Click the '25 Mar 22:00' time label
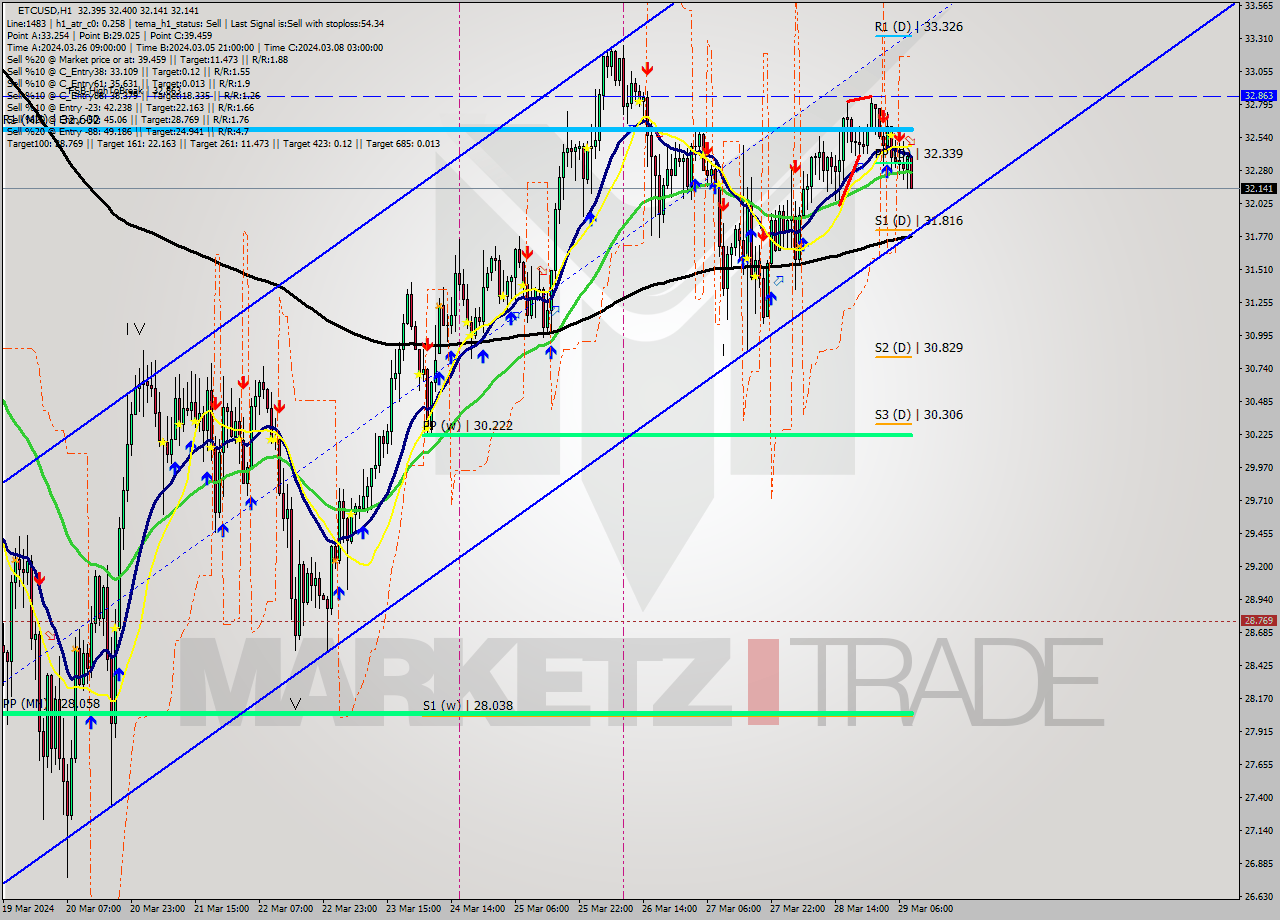1280x920 pixels. click(605, 909)
